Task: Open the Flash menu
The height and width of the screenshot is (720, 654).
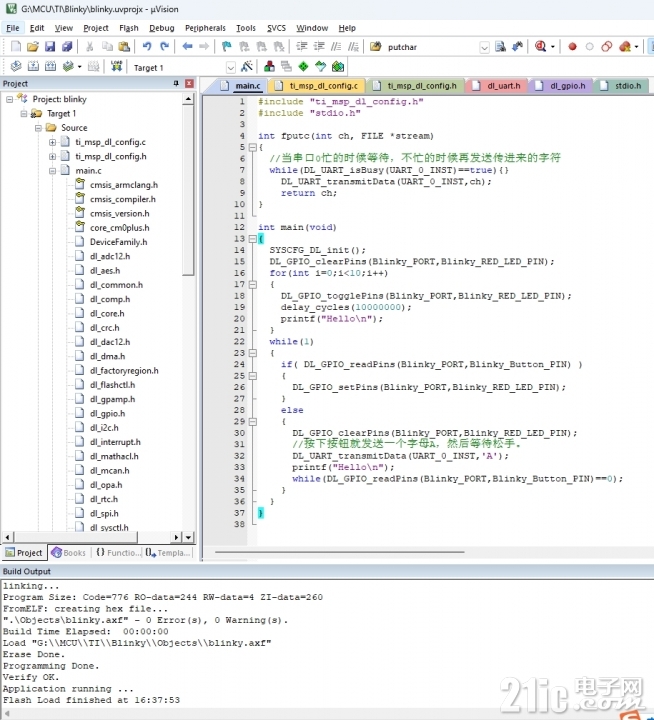Action: (x=129, y=28)
